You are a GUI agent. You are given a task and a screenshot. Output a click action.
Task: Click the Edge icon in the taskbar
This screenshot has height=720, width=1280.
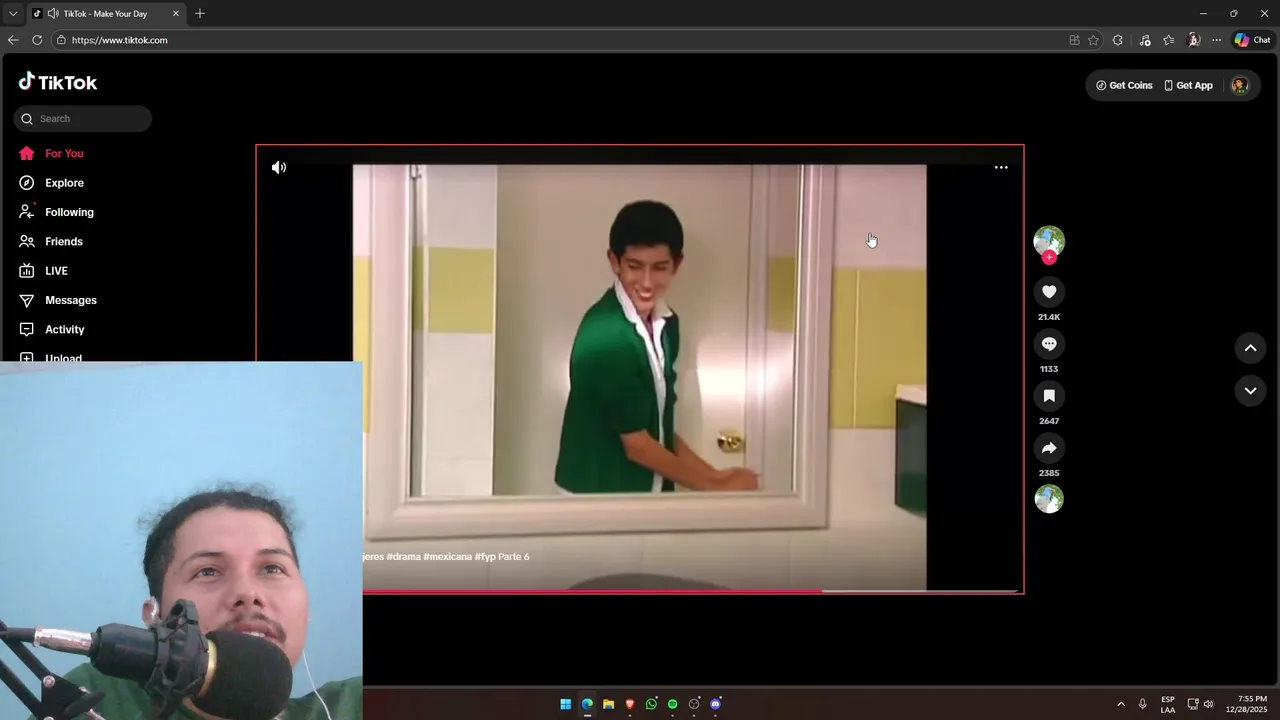tap(587, 704)
